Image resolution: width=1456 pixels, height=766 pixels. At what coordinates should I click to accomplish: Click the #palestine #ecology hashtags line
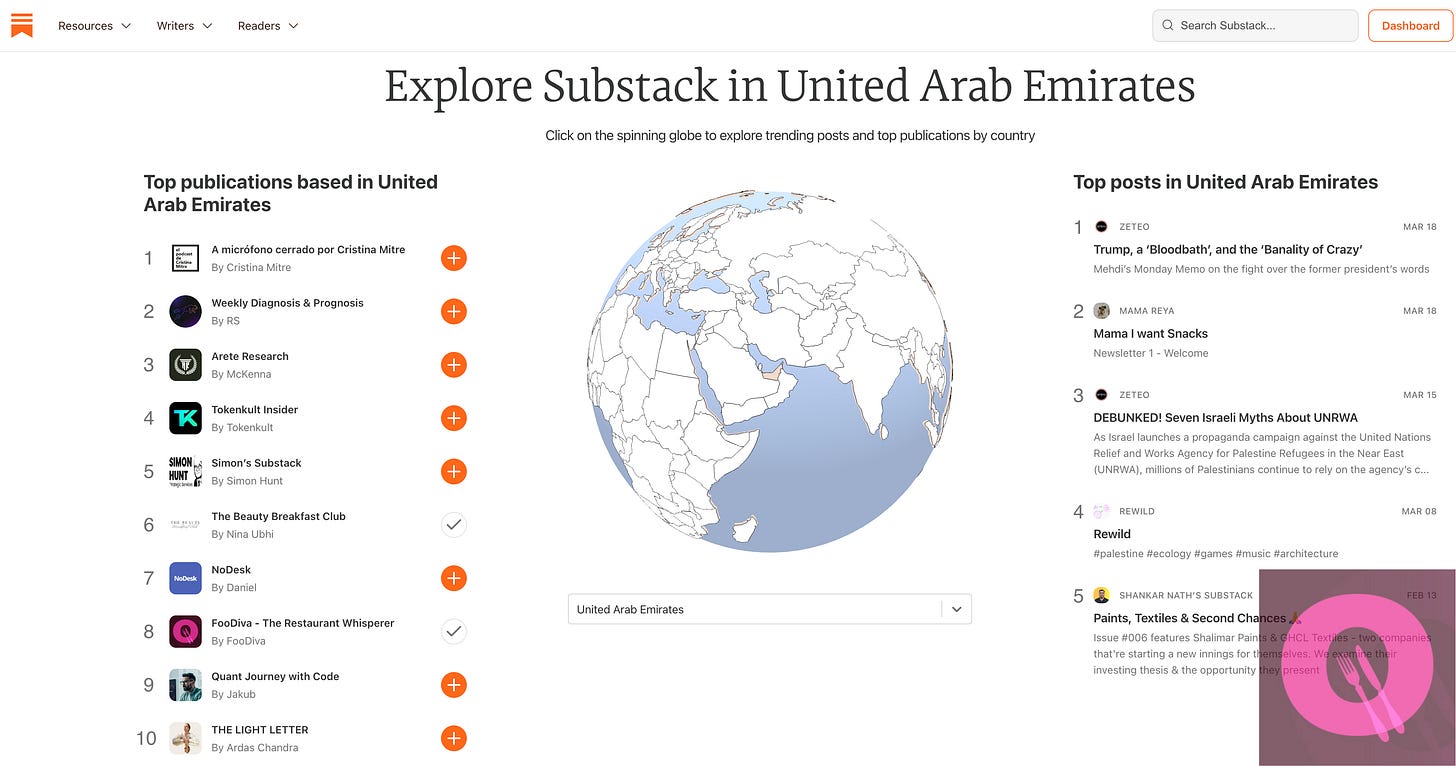1215,553
